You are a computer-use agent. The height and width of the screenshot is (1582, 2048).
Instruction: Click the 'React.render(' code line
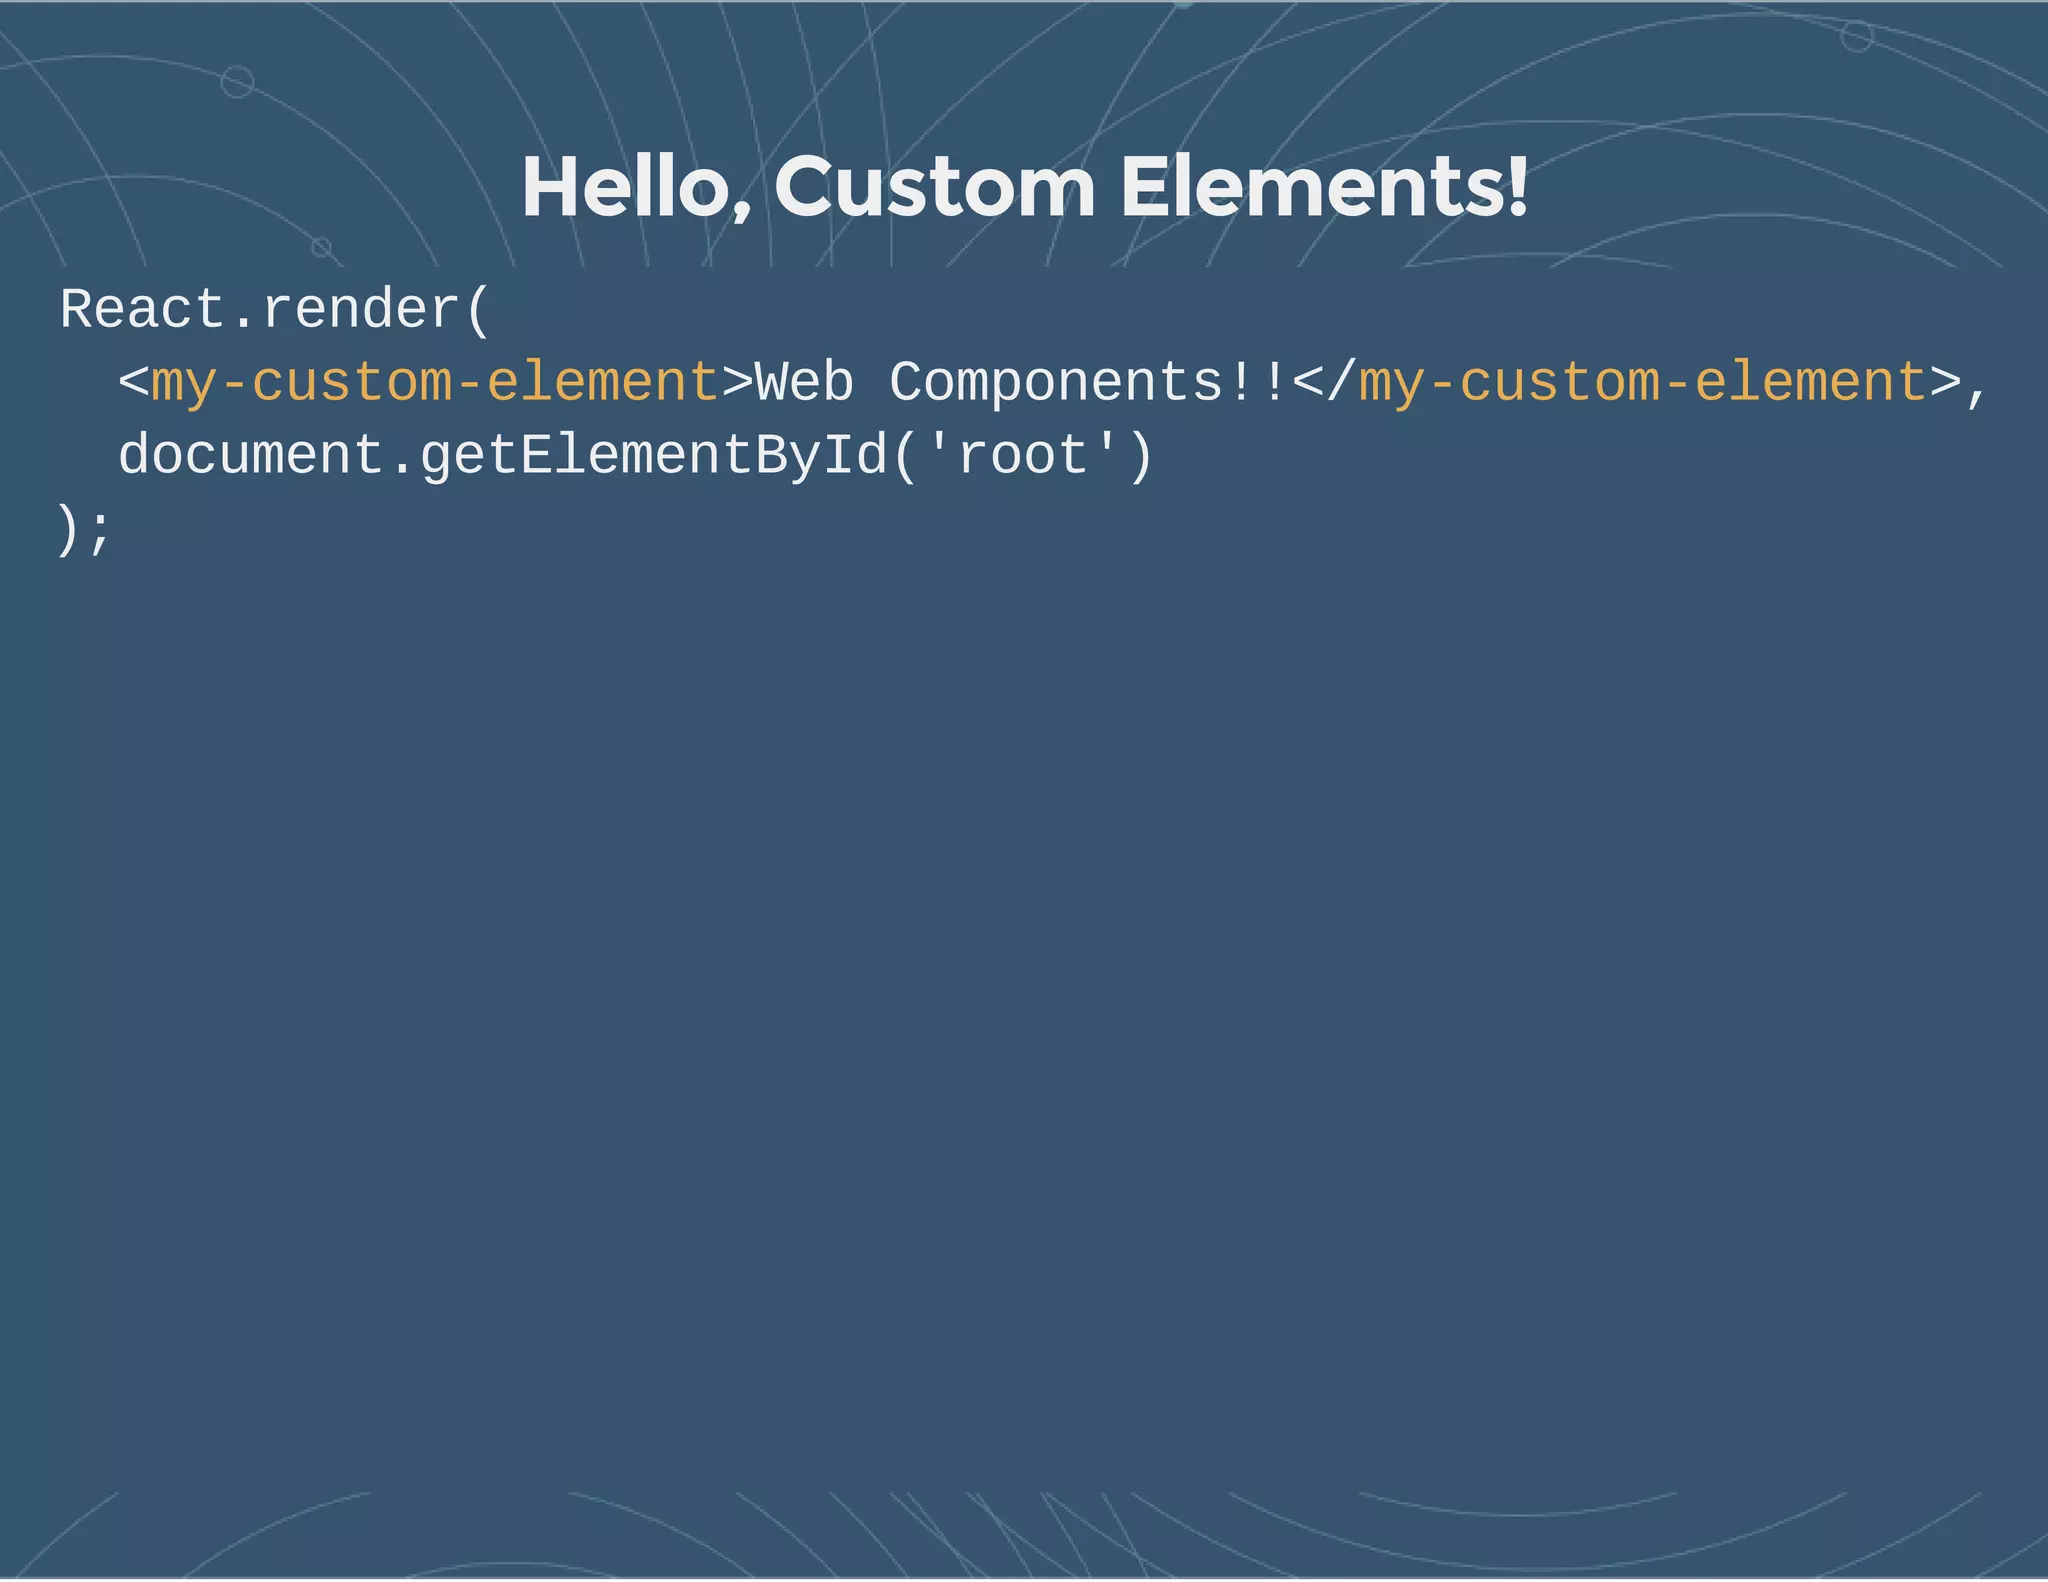tap(275, 311)
